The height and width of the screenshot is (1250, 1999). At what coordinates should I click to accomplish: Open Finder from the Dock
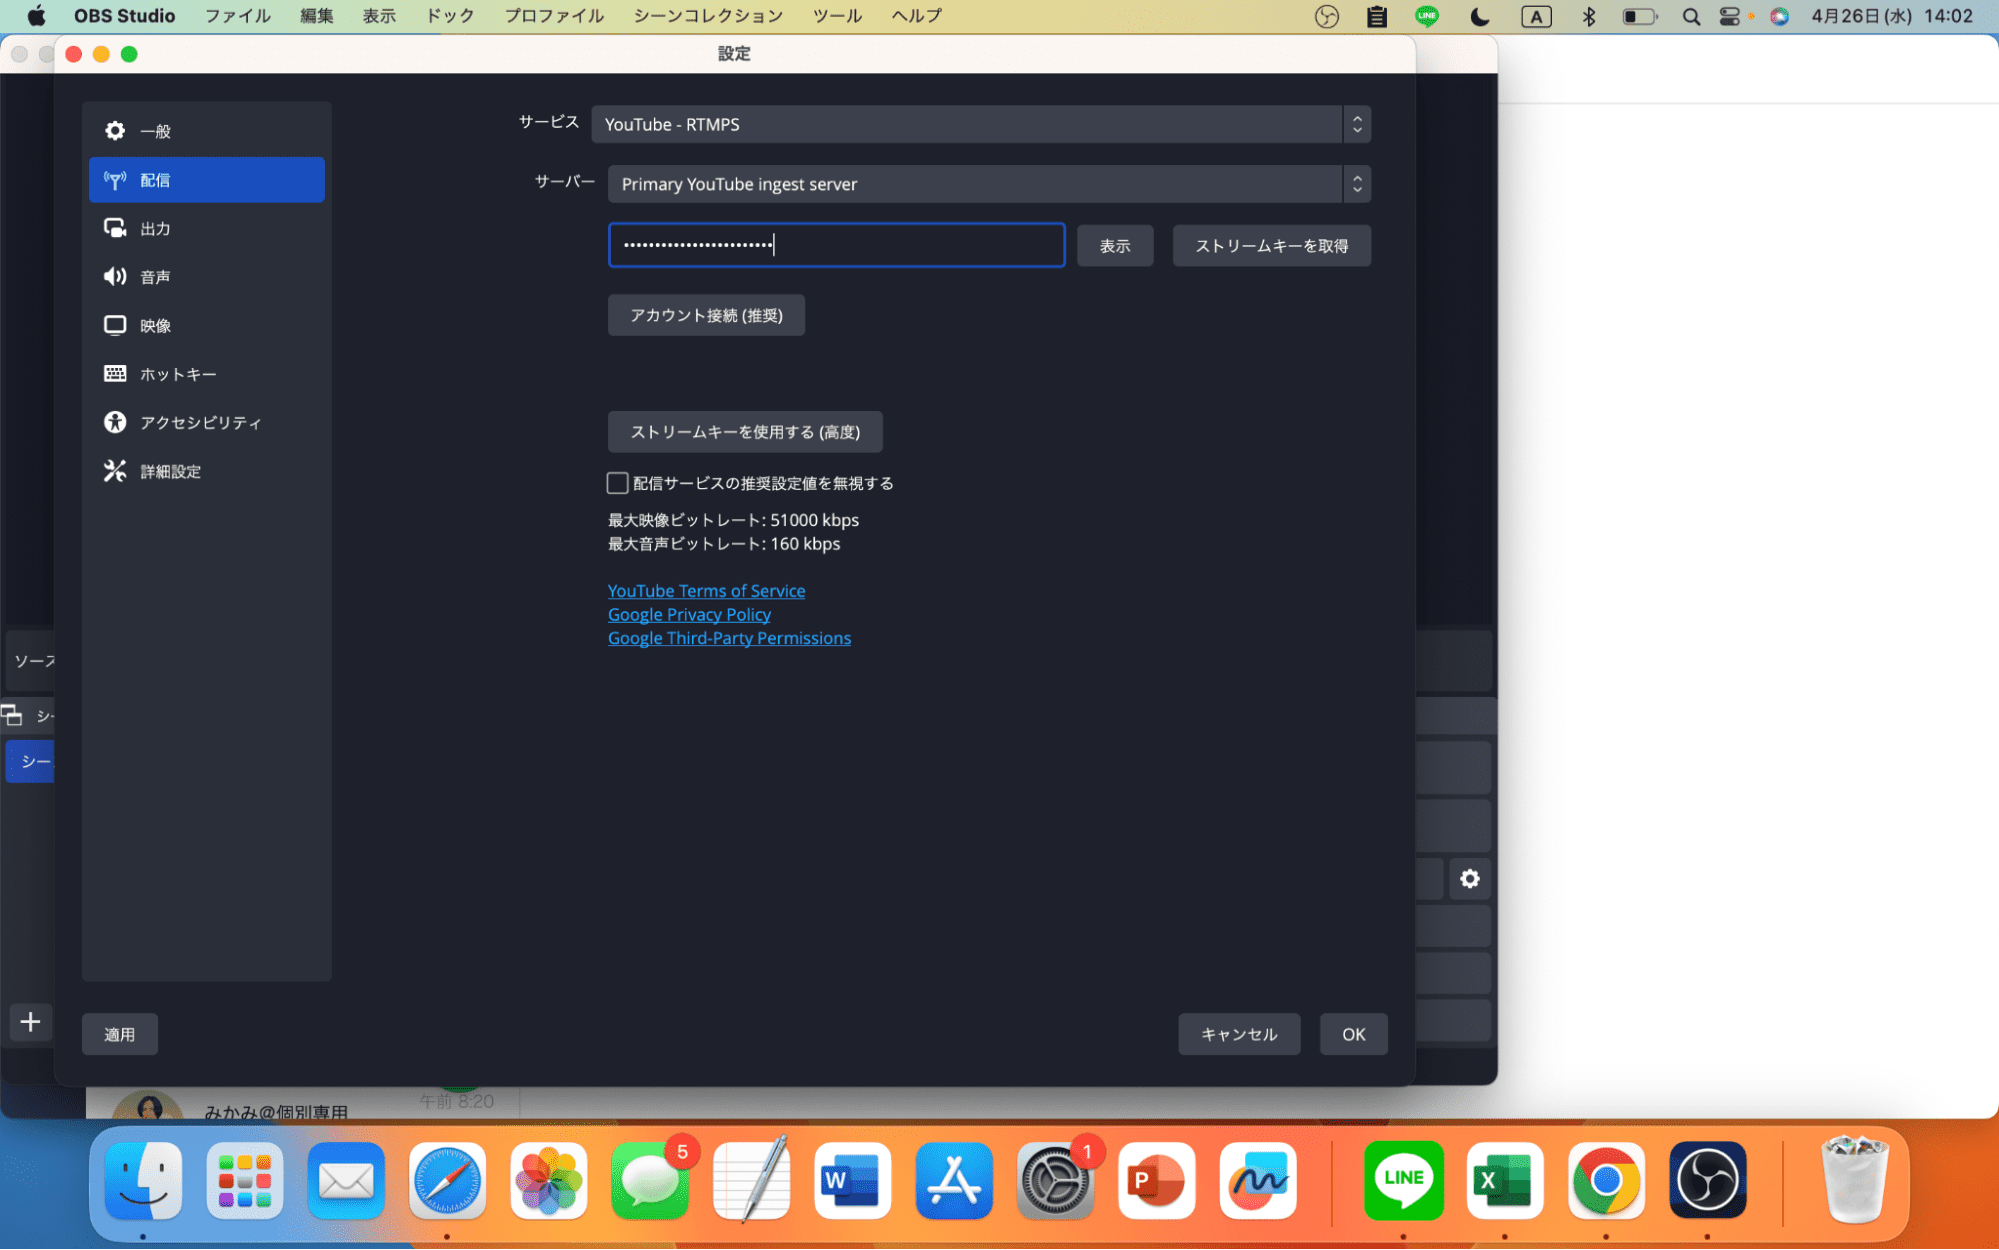143,1181
